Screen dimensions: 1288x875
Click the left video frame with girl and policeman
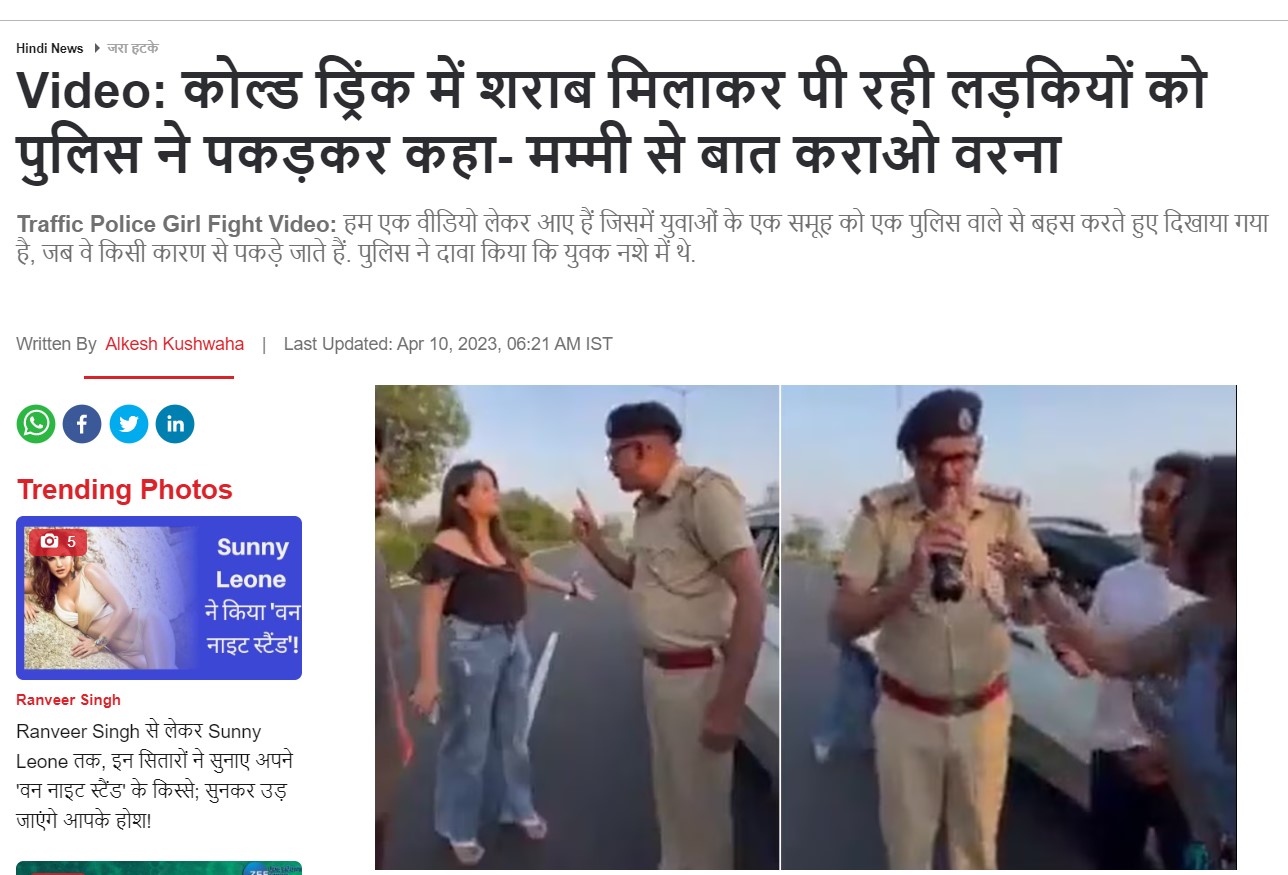pos(577,627)
